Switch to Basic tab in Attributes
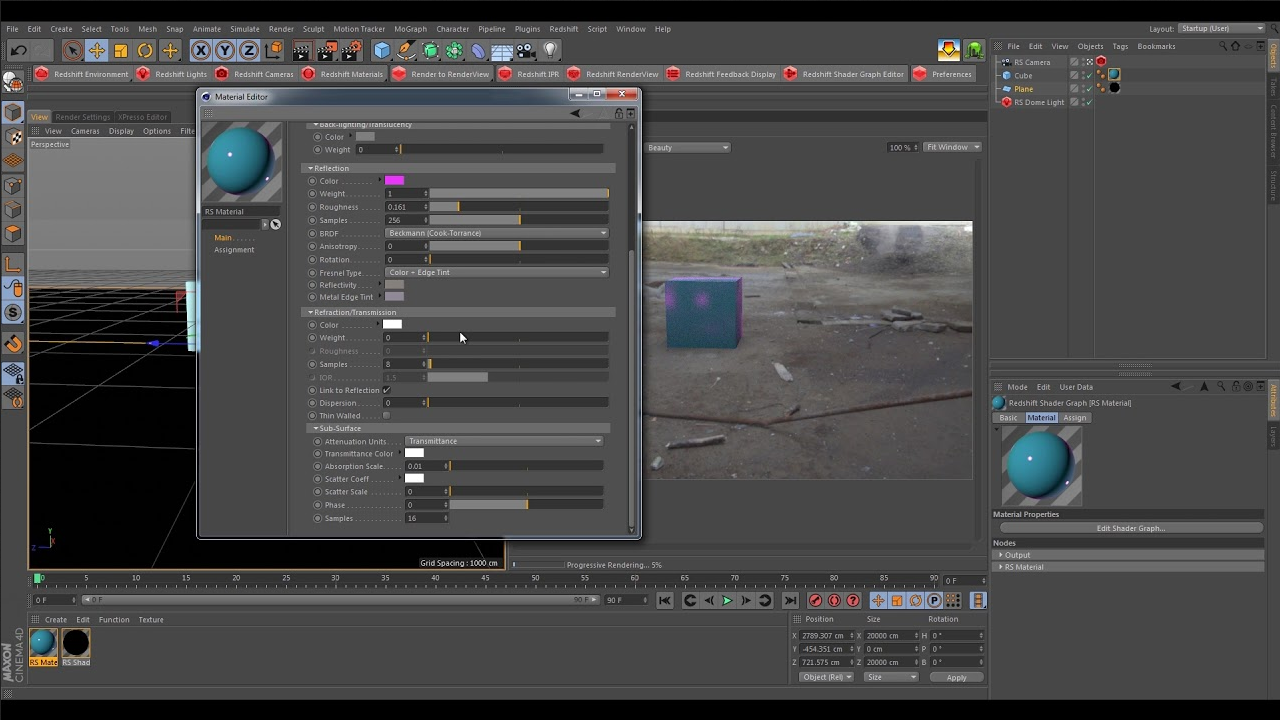This screenshot has width=1280, height=720. point(1008,418)
